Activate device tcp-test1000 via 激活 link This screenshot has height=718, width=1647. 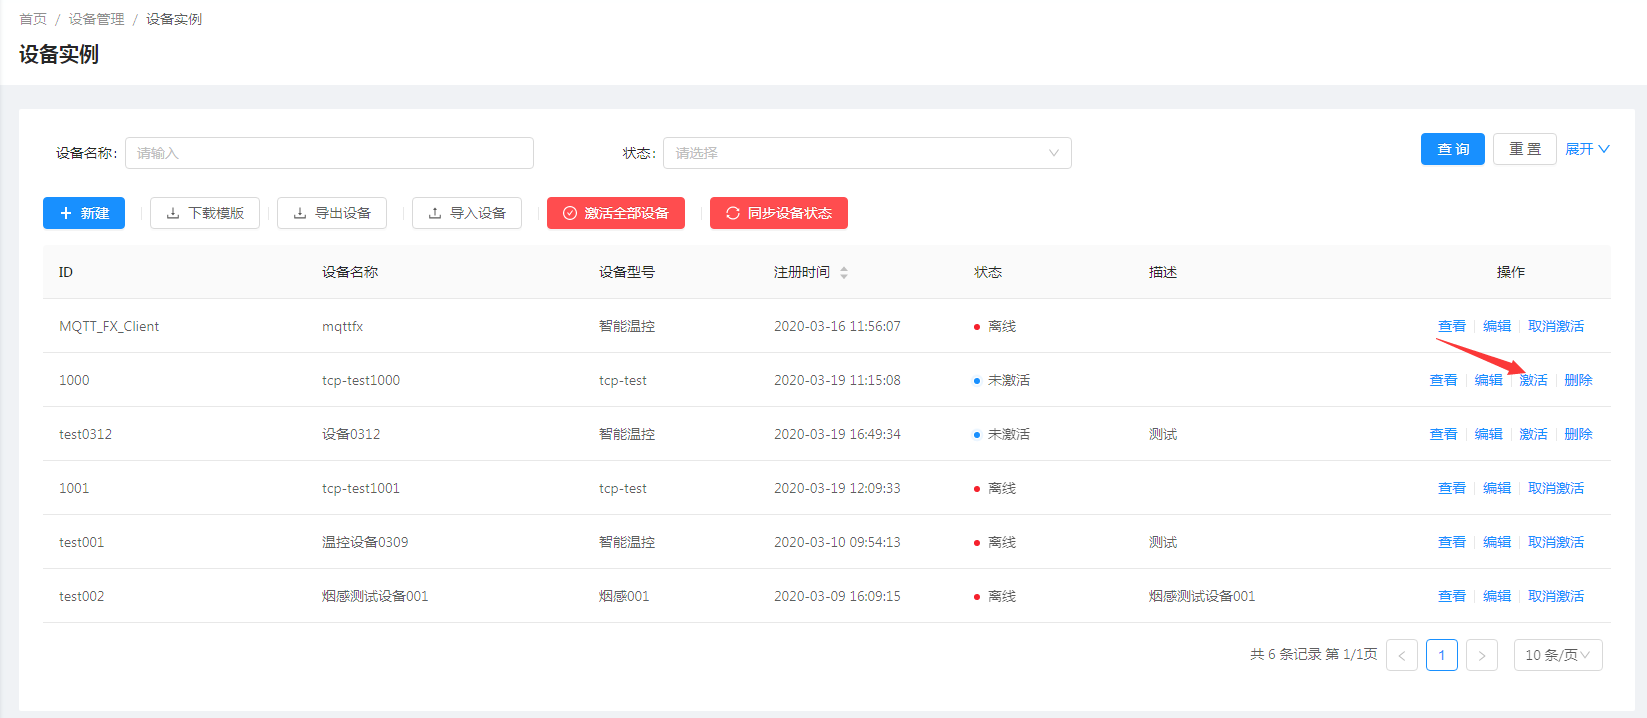(x=1533, y=380)
